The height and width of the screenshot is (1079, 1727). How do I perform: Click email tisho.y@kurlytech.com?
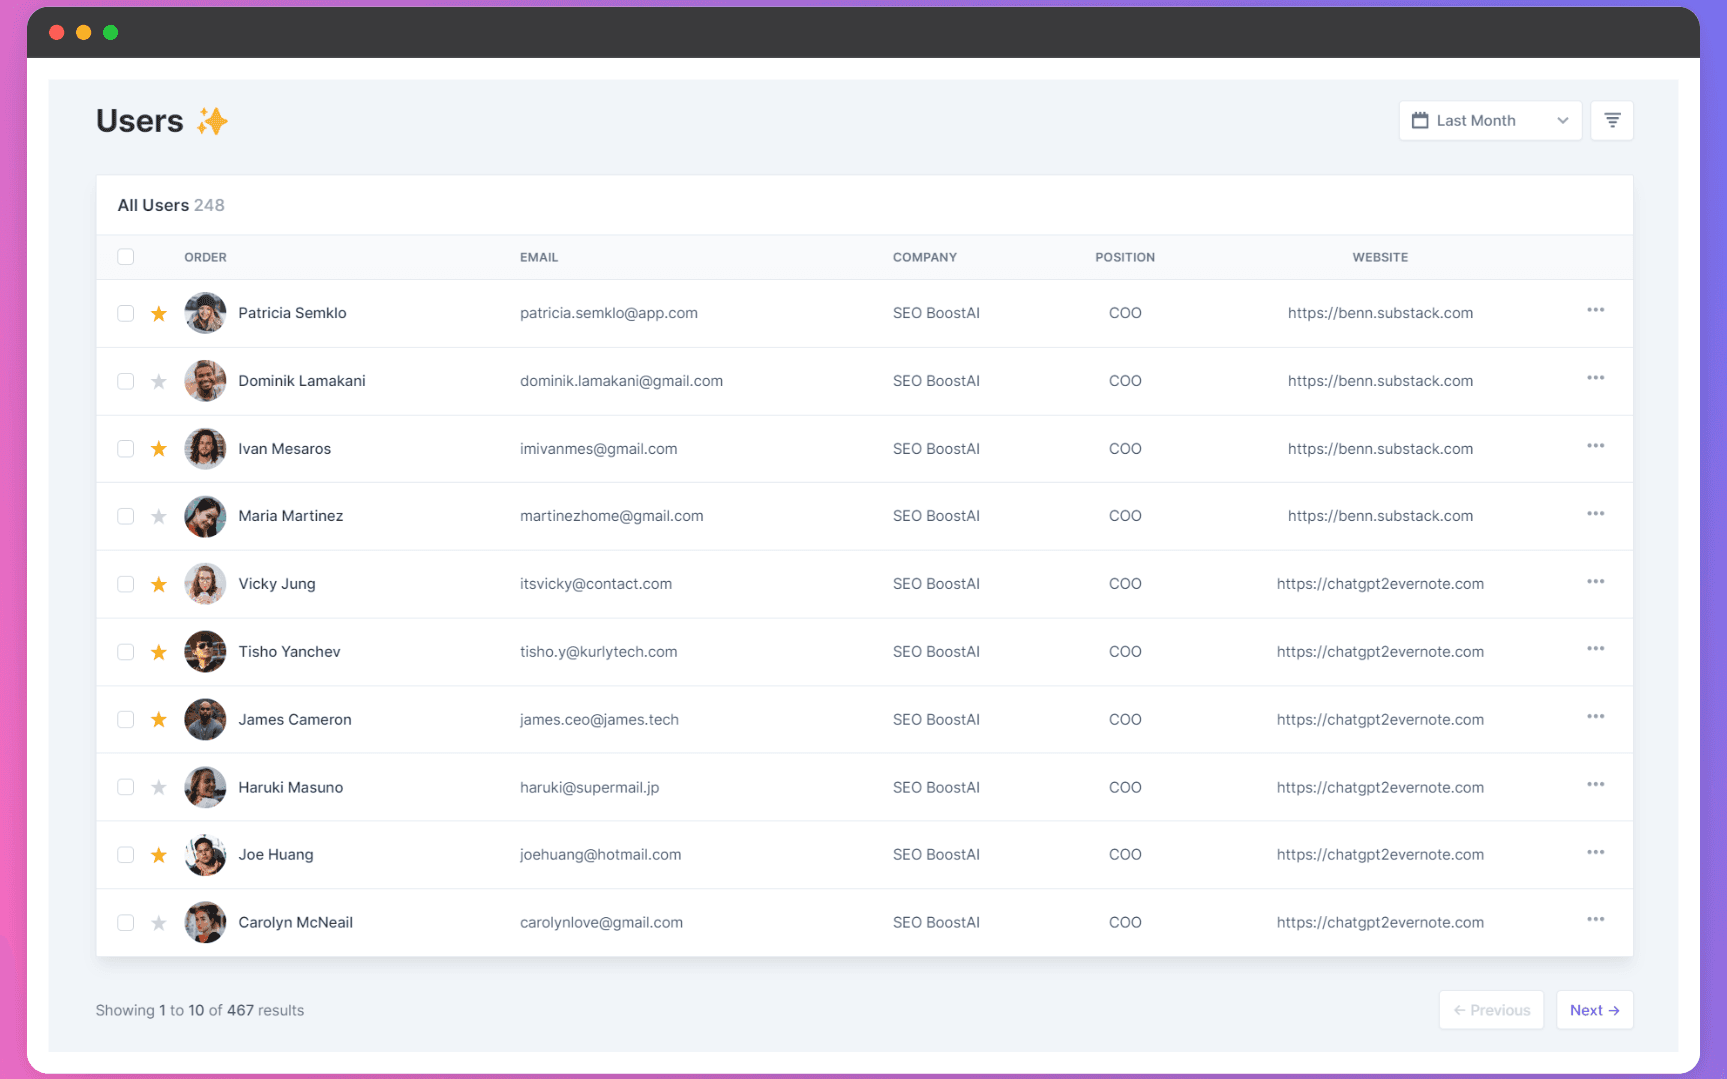(x=598, y=652)
